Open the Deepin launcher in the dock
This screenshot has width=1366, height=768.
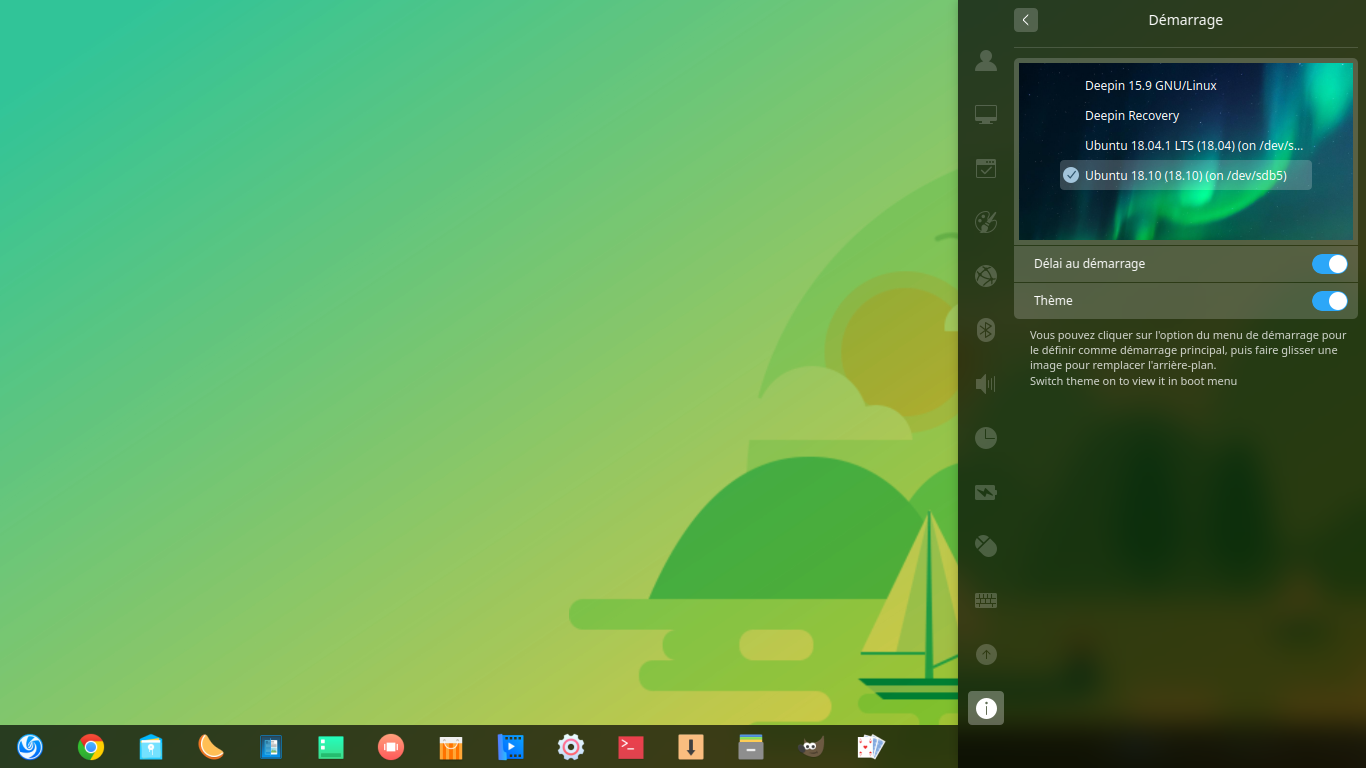pyautogui.click(x=30, y=747)
